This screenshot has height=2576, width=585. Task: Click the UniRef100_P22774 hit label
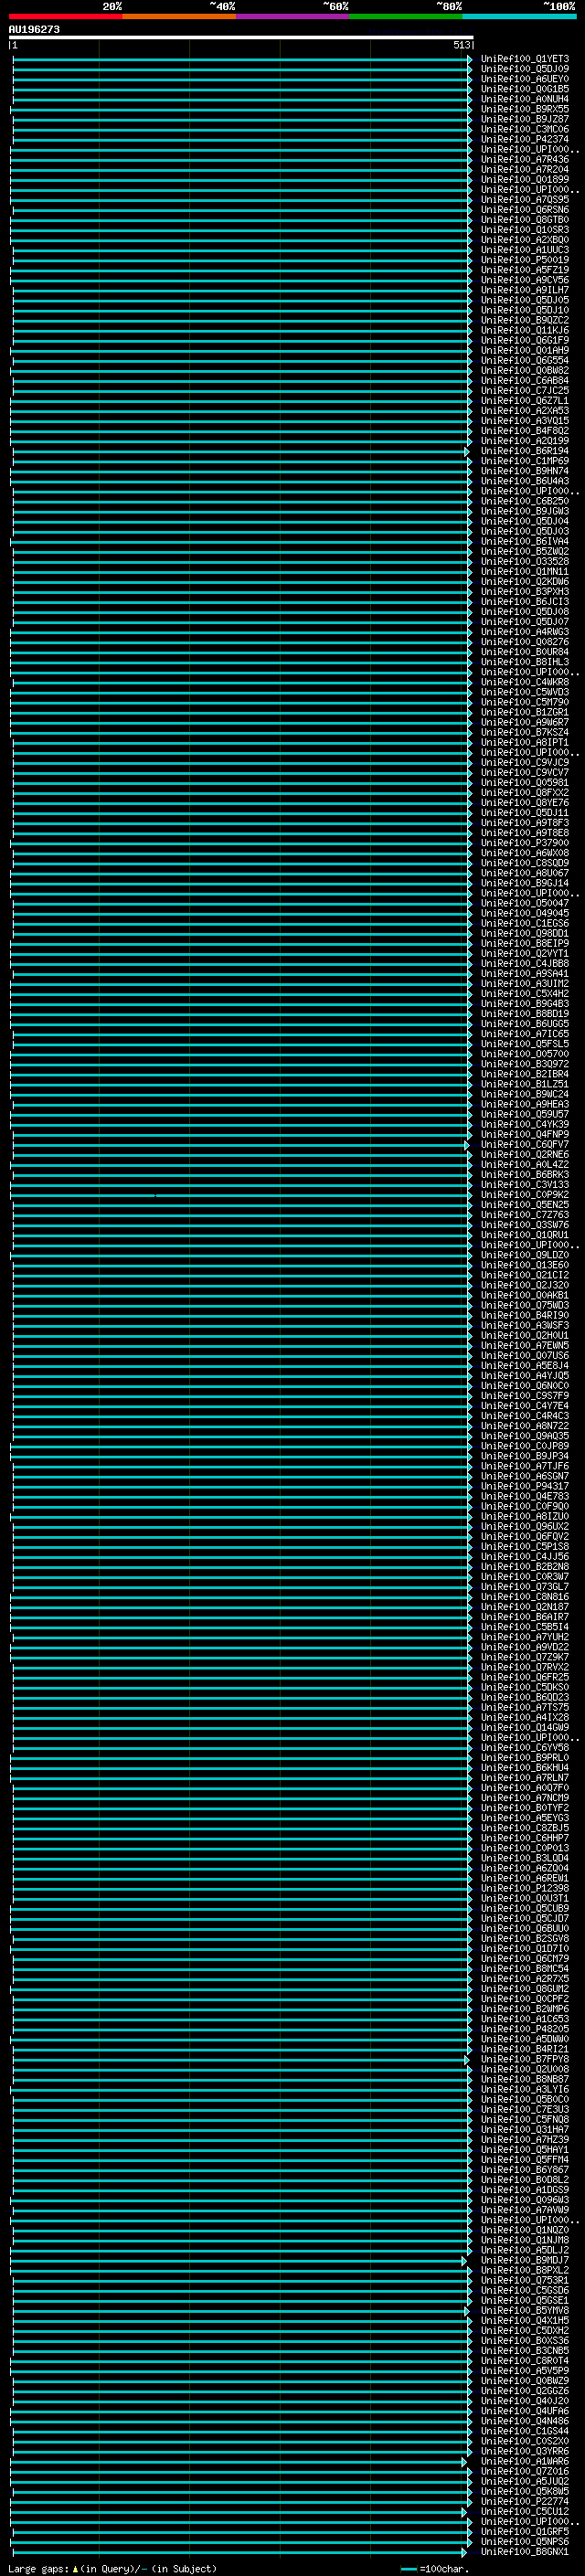pos(525,2502)
